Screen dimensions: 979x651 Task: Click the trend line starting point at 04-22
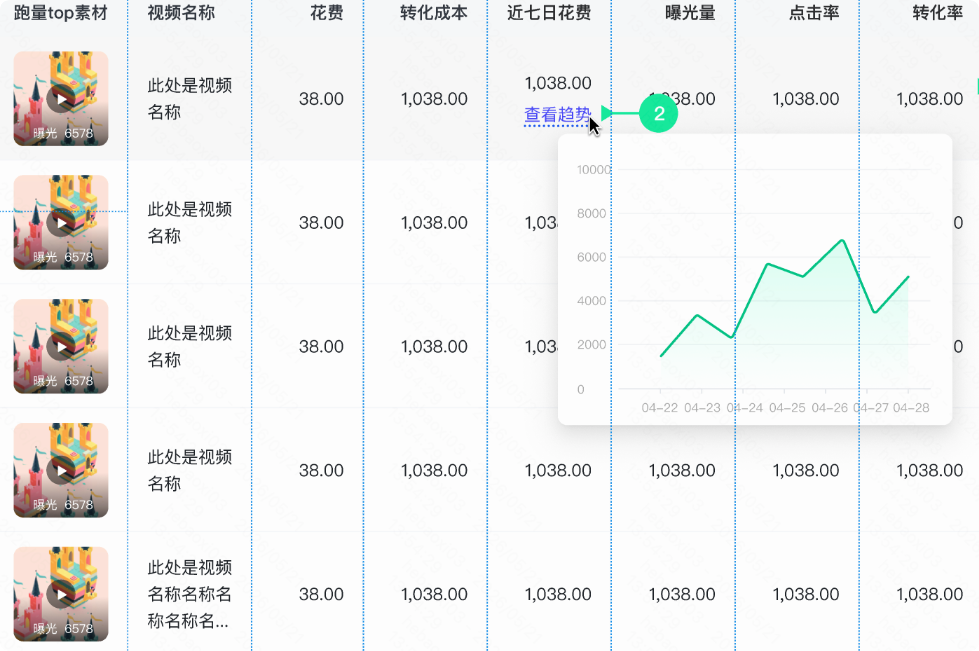coord(661,356)
